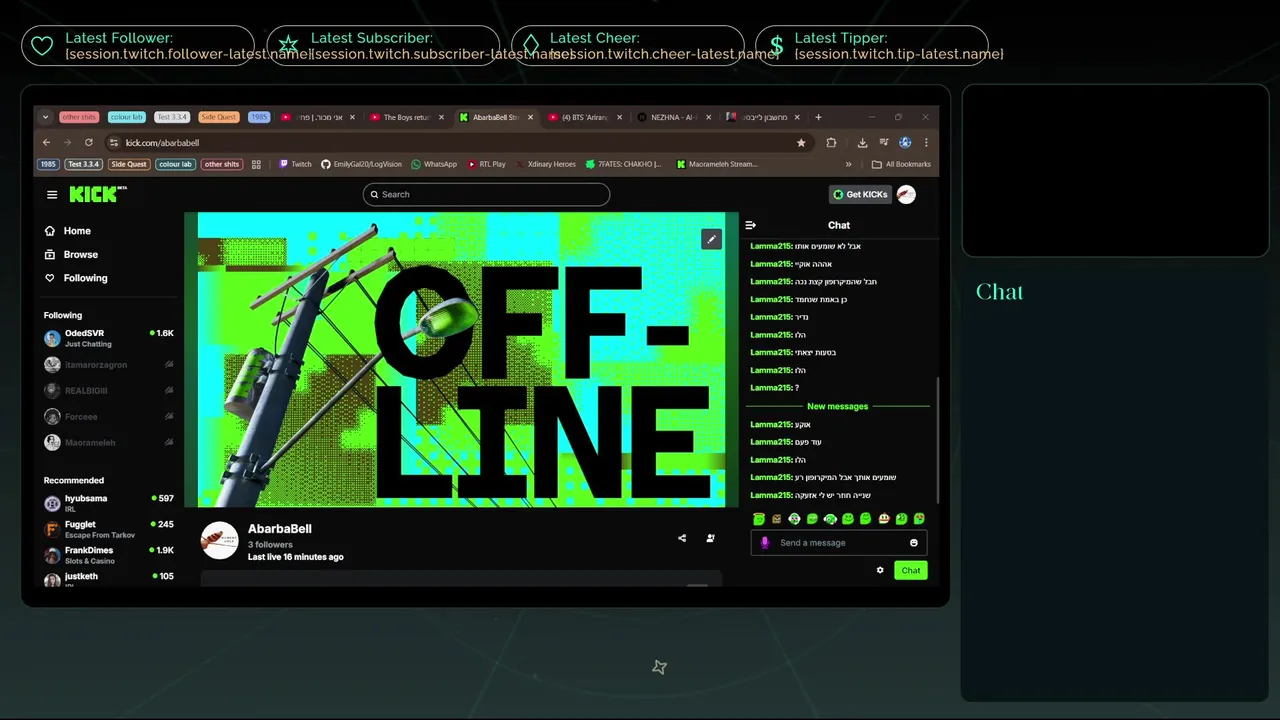1280x720 pixels.
Task: Open the RTL Play bookmark
Action: [487, 164]
